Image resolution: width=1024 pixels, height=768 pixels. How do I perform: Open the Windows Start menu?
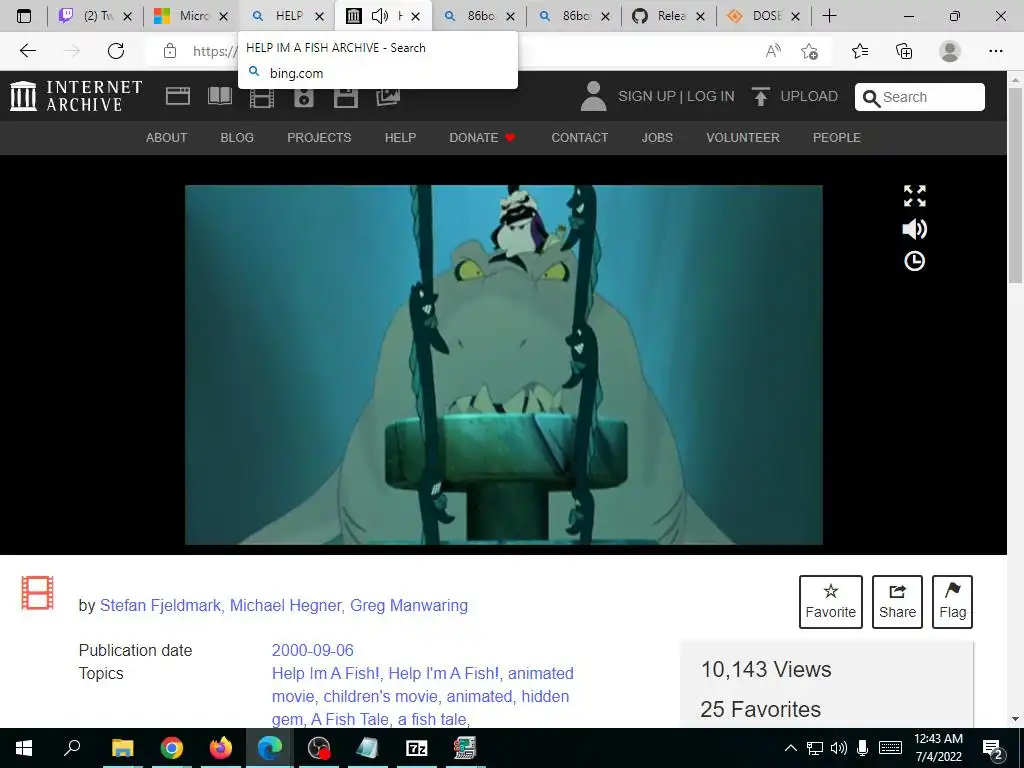coord(24,748)
